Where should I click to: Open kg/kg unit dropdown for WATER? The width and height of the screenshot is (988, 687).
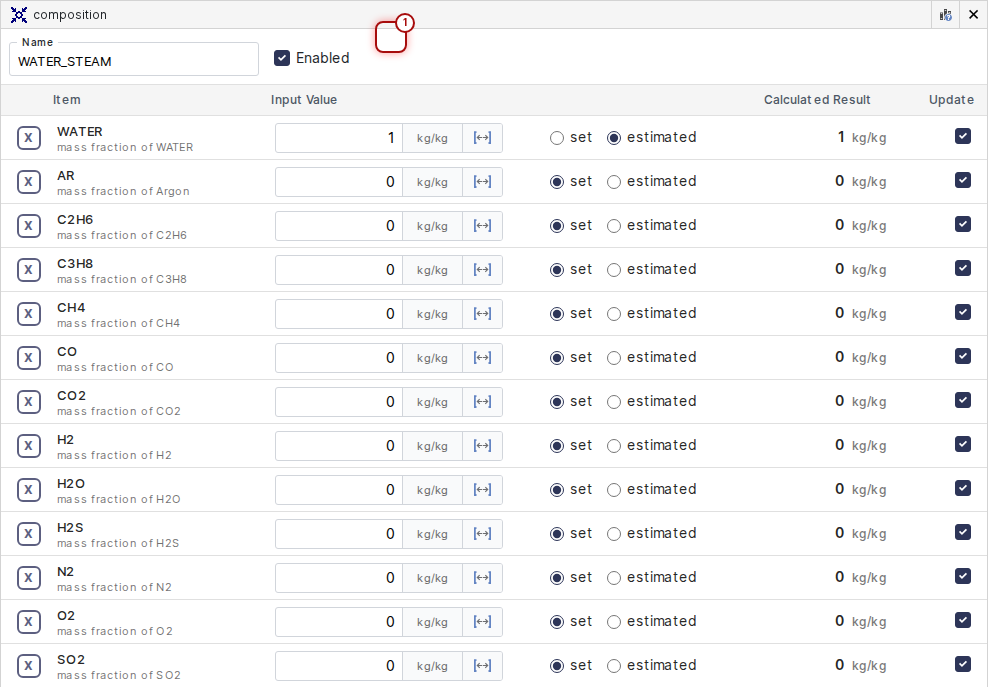point(432,138)
